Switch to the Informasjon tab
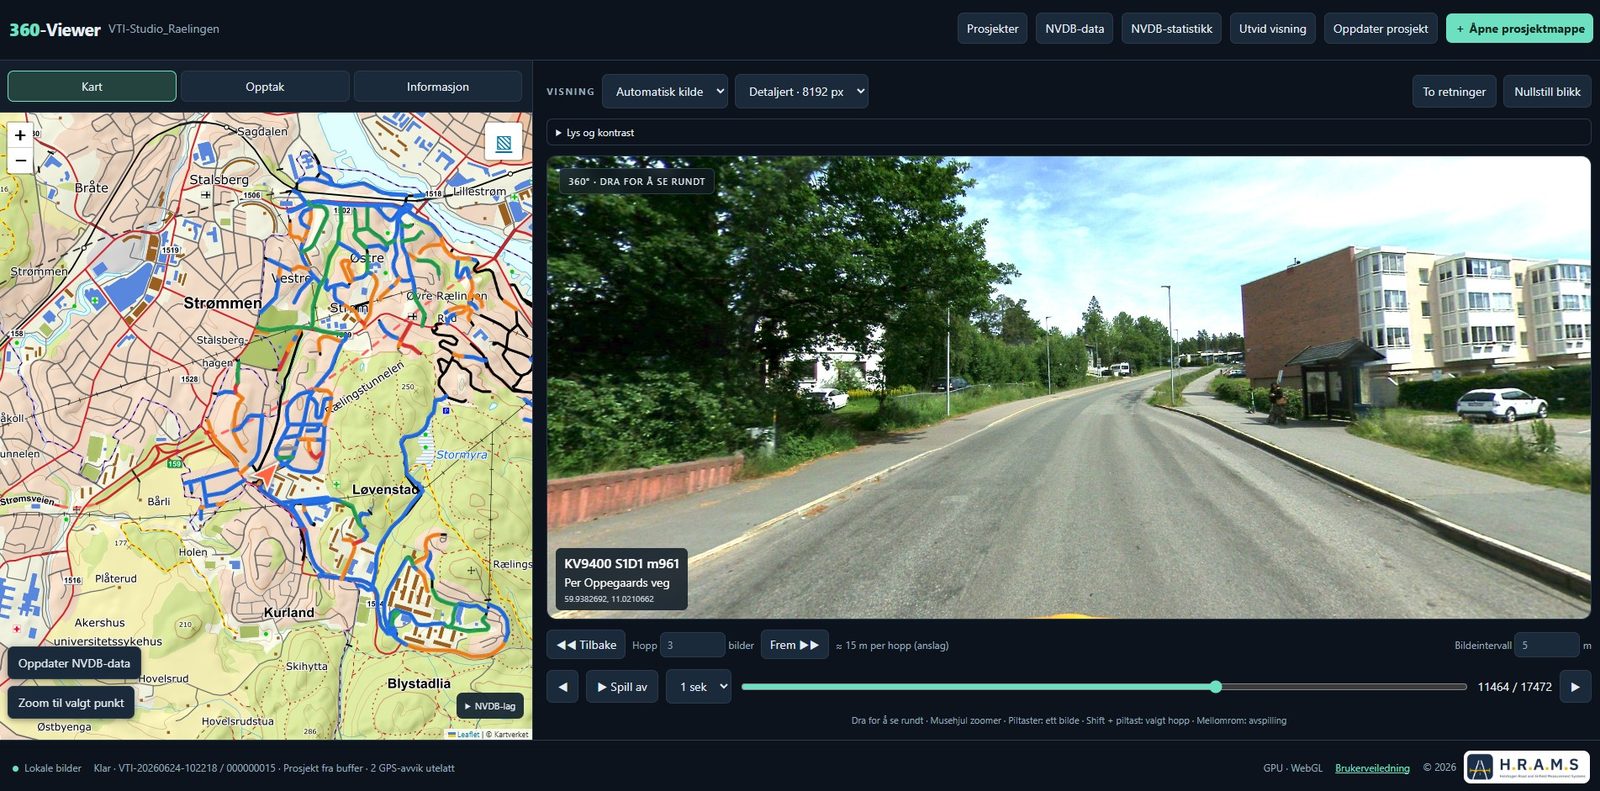The width and height of the screenshot is (1600, 791). [438, 86]
